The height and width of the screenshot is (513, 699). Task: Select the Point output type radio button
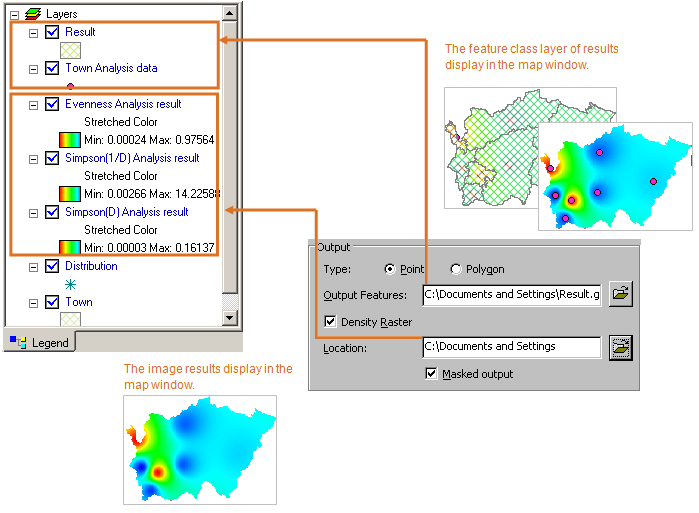391,270
